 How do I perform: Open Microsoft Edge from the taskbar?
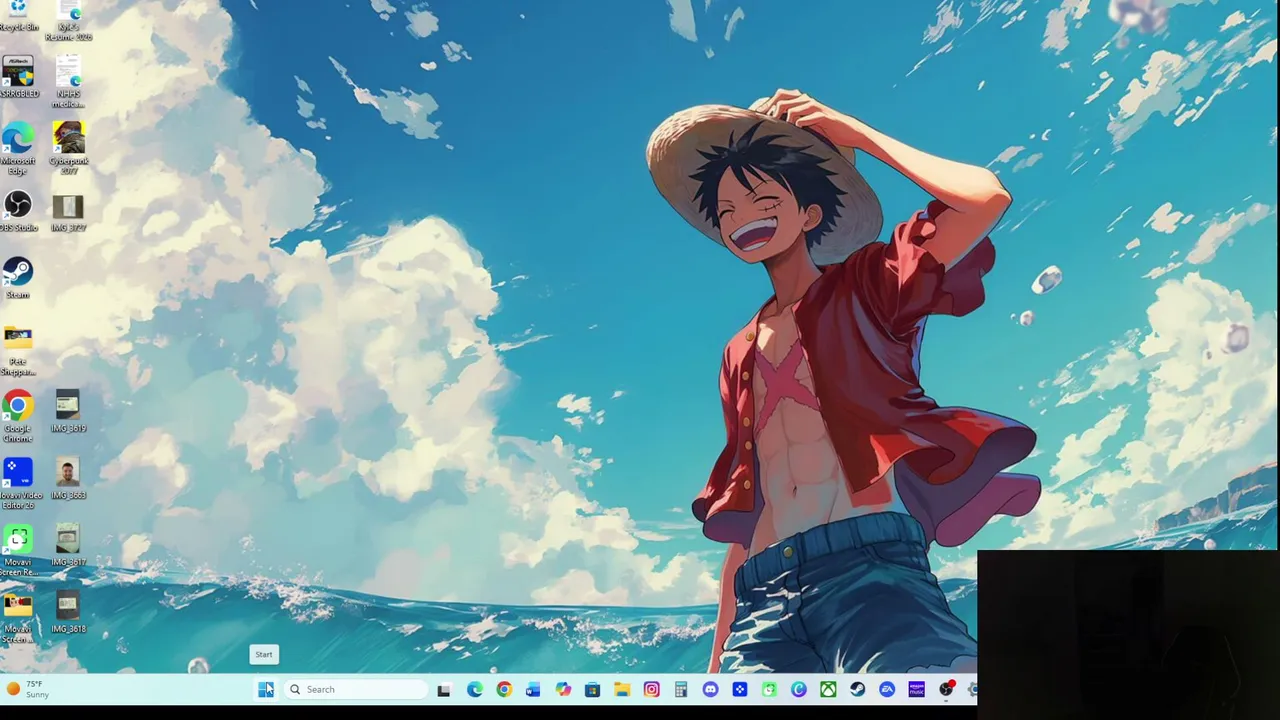tap(474, 689)
